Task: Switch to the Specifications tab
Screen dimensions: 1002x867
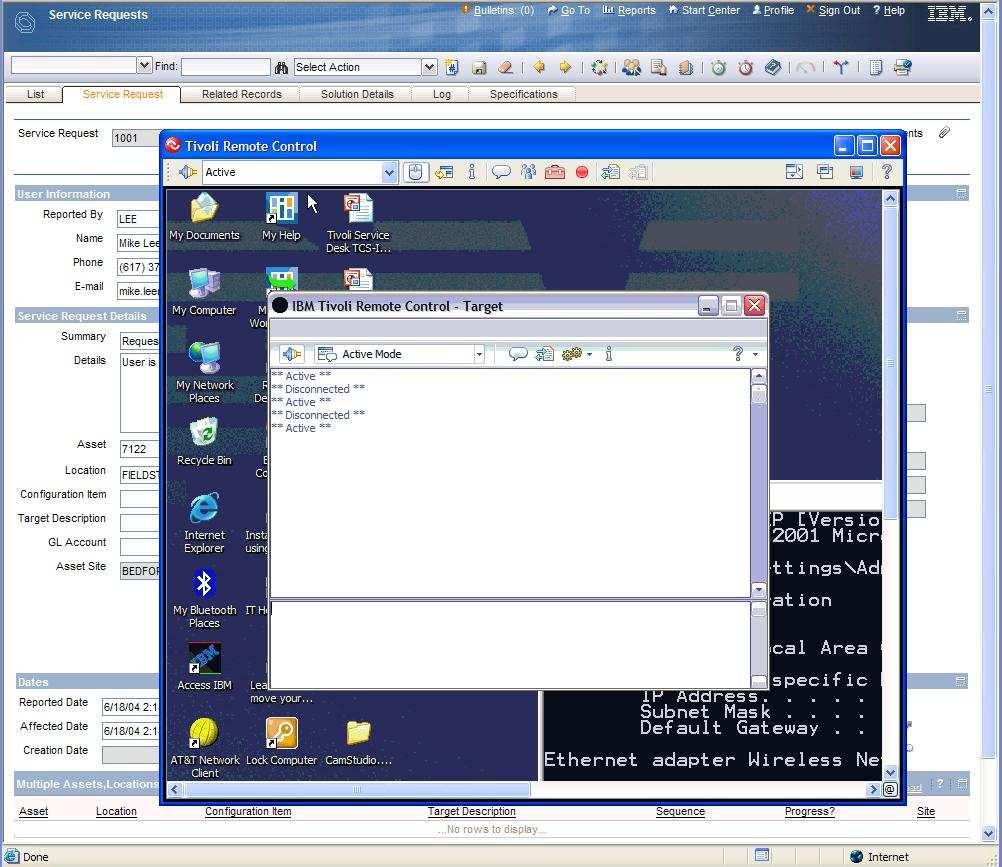Action: tap(523, 95)
